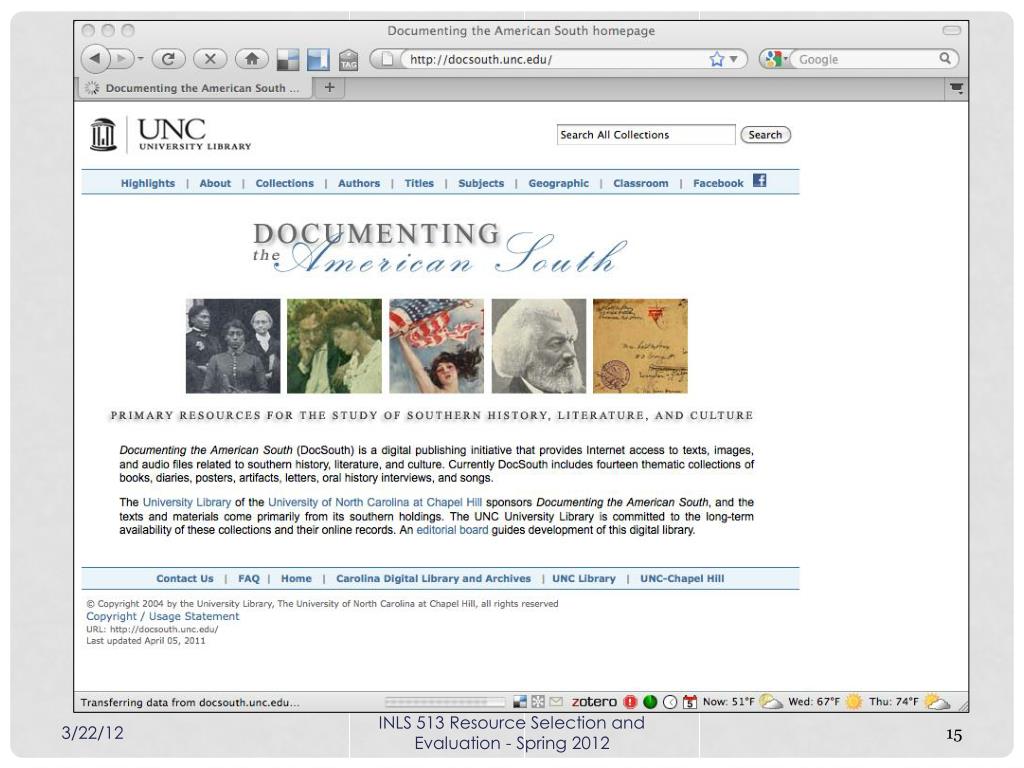1024x768 pixels.
Task: Click the red exclamation status icon
Action: point(630,702)
